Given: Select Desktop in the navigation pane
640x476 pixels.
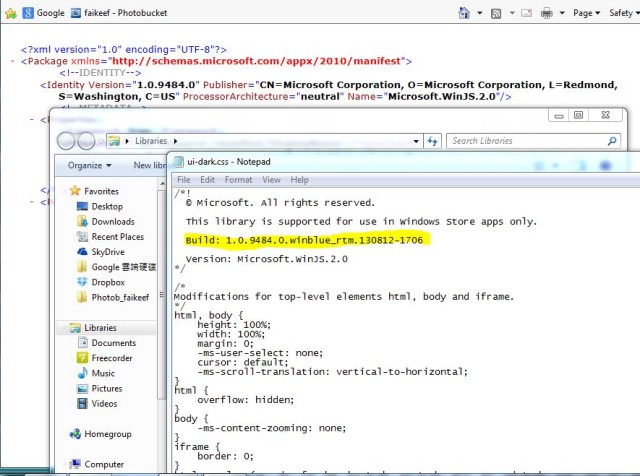Looking at the screenshot, I should [107, 207].
